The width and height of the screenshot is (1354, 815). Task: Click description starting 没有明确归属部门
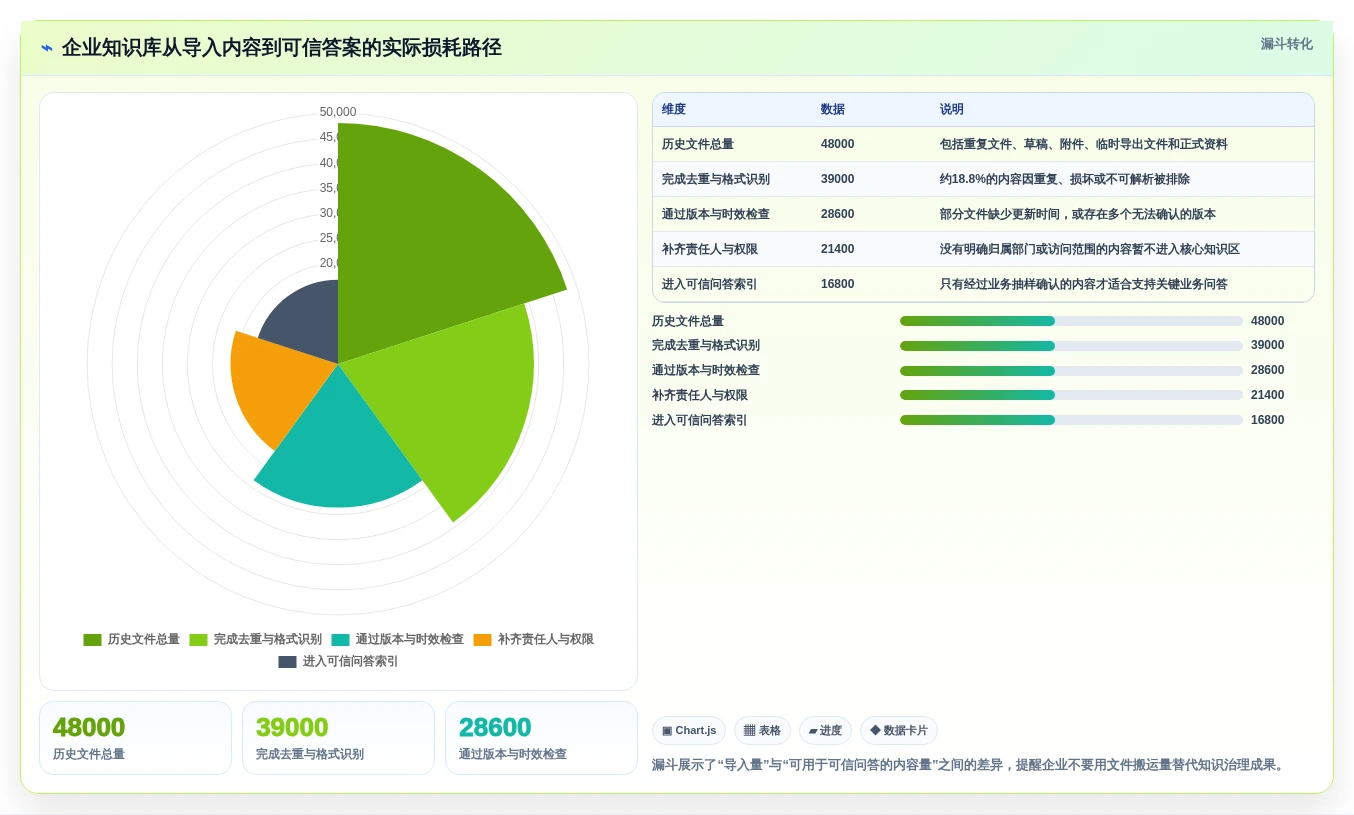click(x=1090, y=250)
